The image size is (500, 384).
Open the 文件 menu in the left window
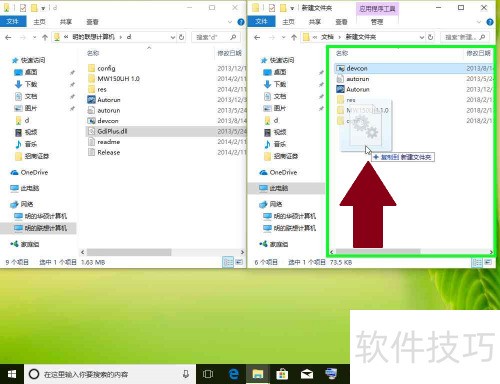click(x=13, y=22)
